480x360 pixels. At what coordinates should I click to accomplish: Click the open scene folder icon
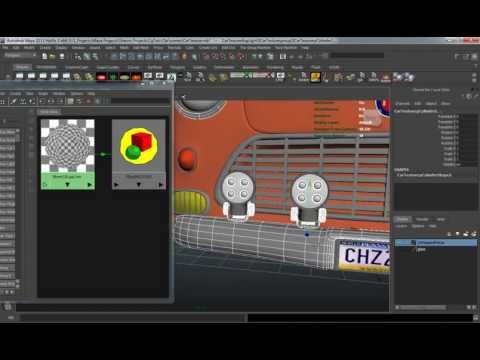tap(52, 56)
